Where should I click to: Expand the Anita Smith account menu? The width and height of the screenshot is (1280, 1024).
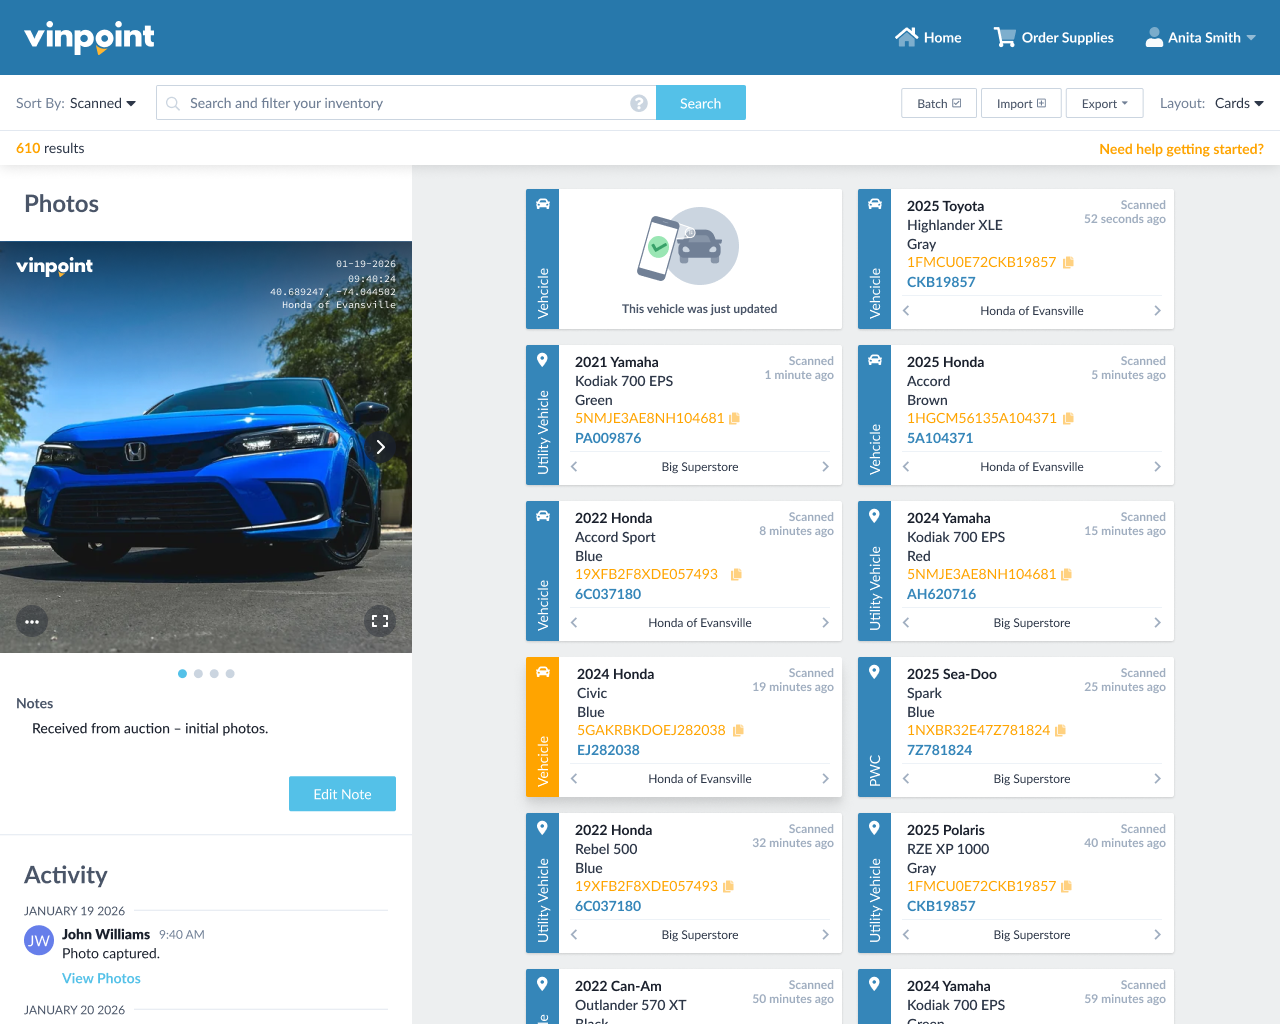1251,37
